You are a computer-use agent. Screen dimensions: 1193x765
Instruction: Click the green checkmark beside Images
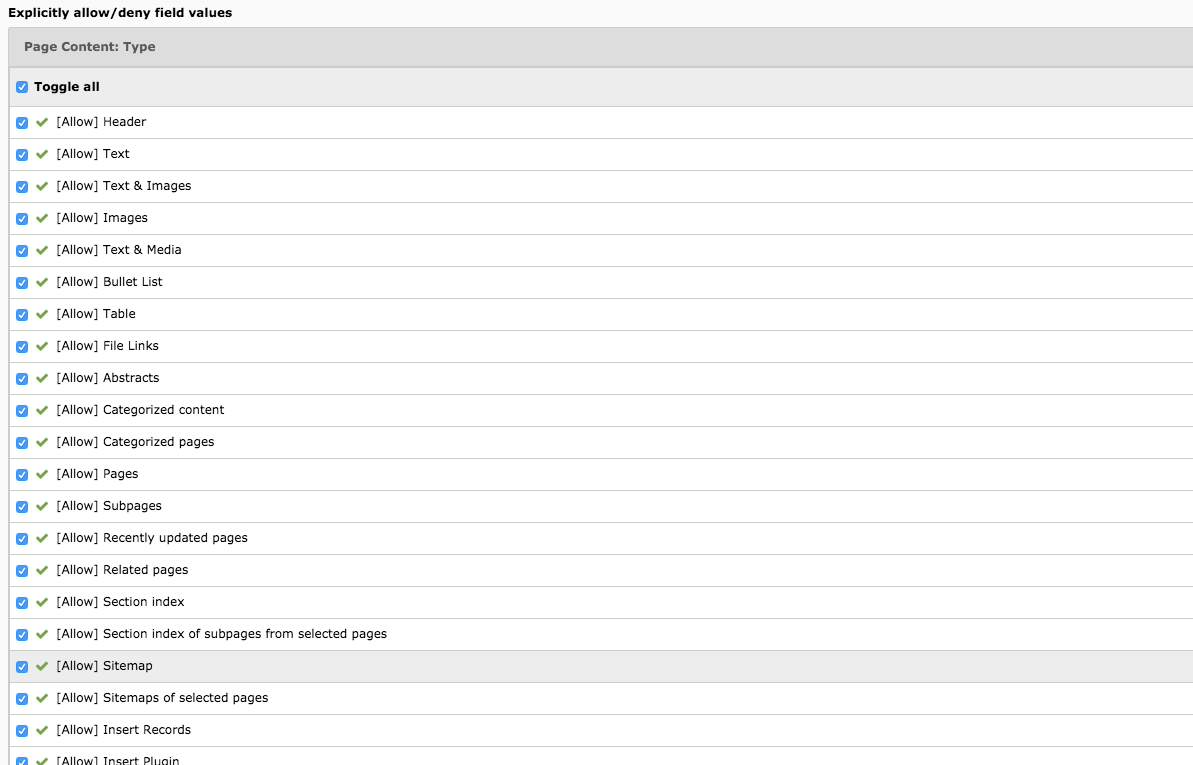(x=43, y=218)
